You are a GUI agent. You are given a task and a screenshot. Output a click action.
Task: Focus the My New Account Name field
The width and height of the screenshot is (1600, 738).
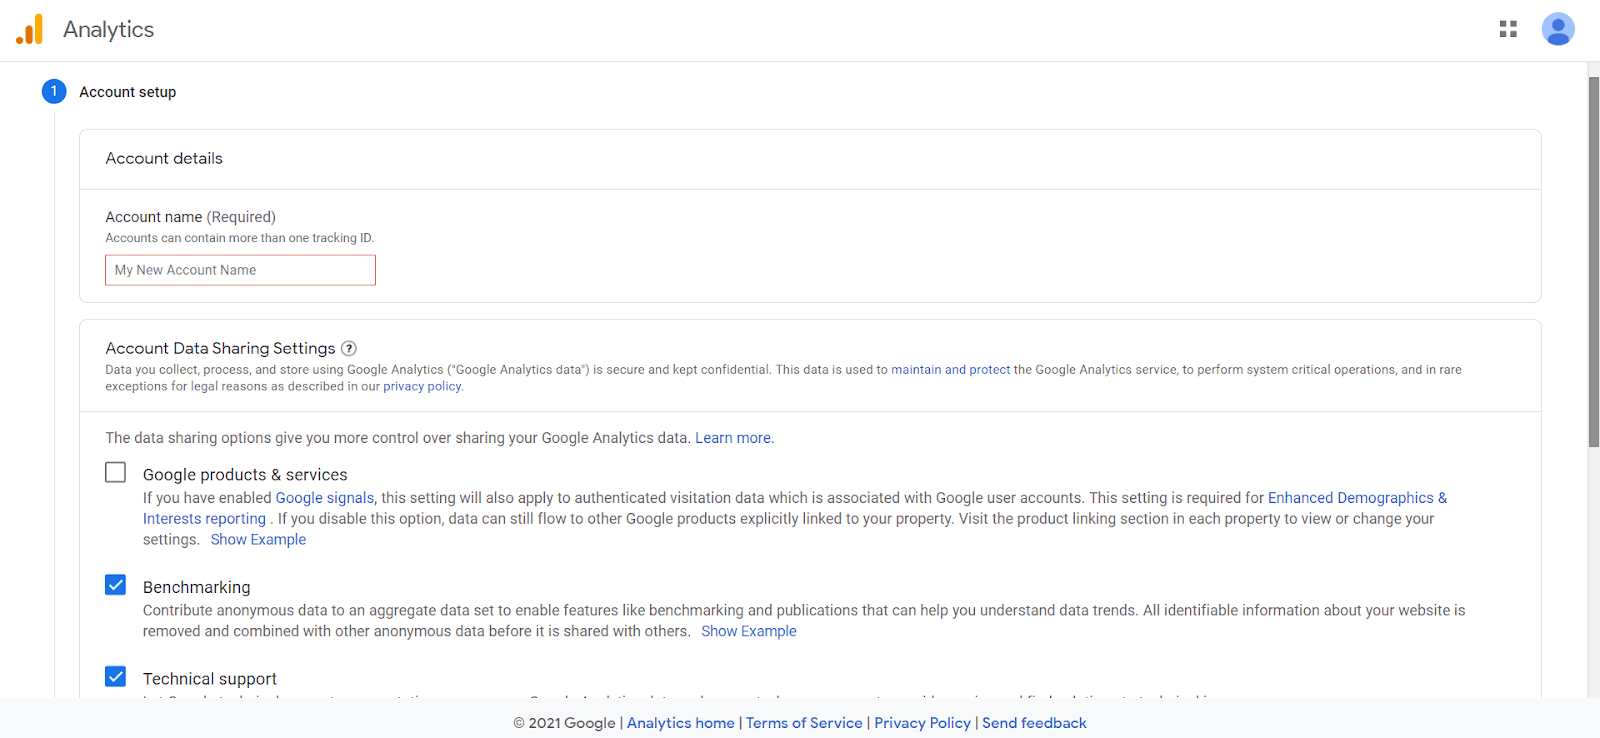click(240, 270)
